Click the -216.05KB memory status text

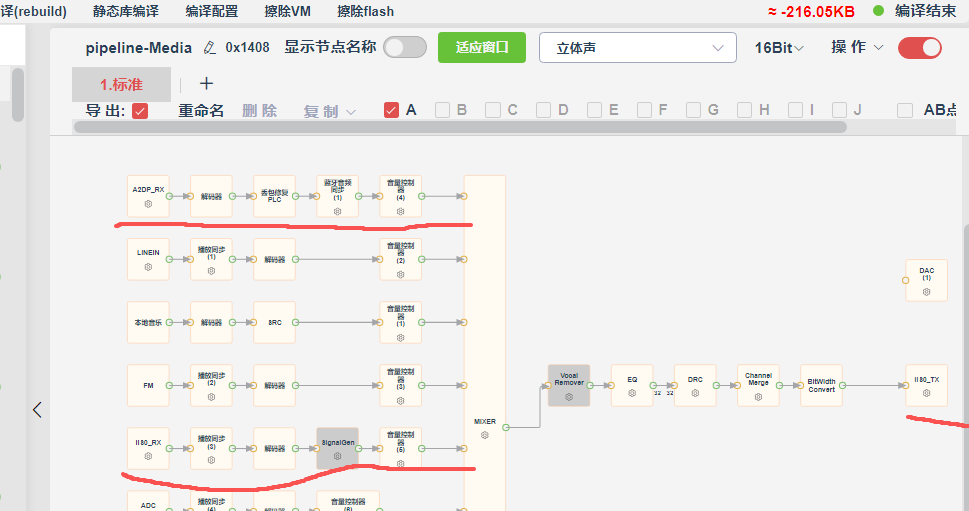pos(811,12)
